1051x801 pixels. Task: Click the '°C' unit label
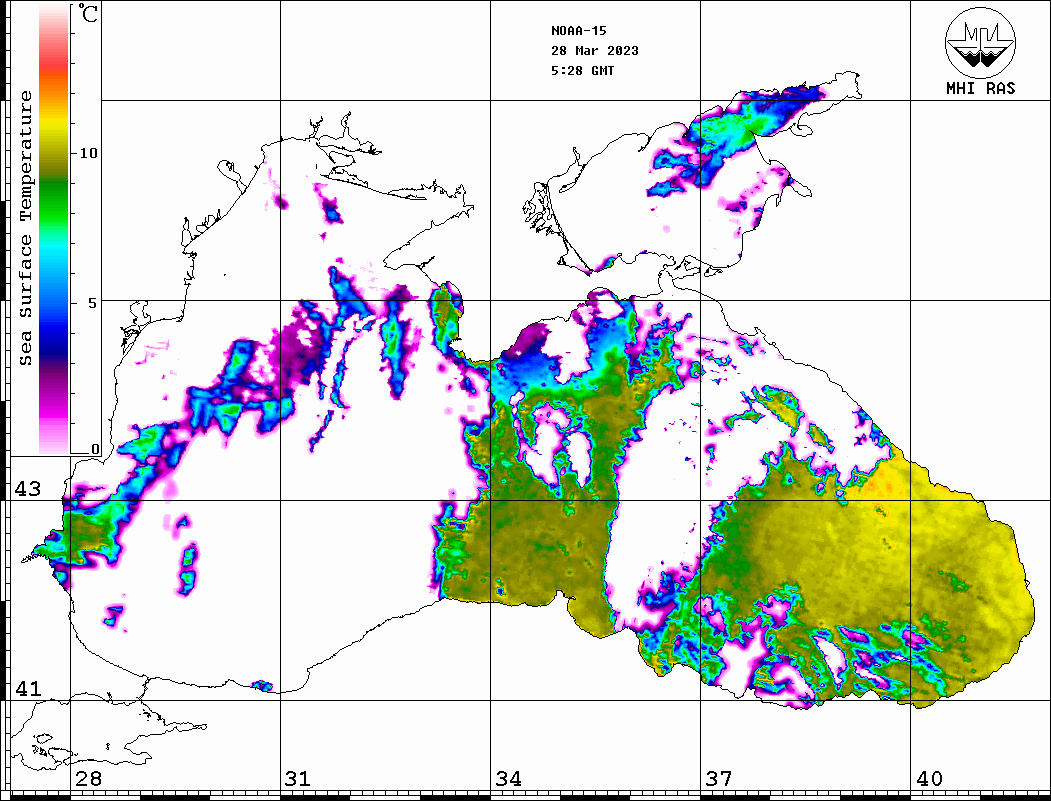88,13
